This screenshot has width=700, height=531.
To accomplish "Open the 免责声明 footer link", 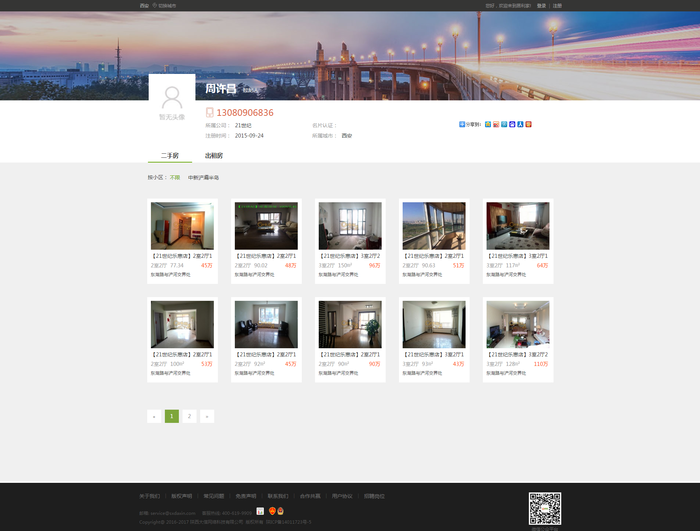I will pyautogui.click(x=246, y=496).
